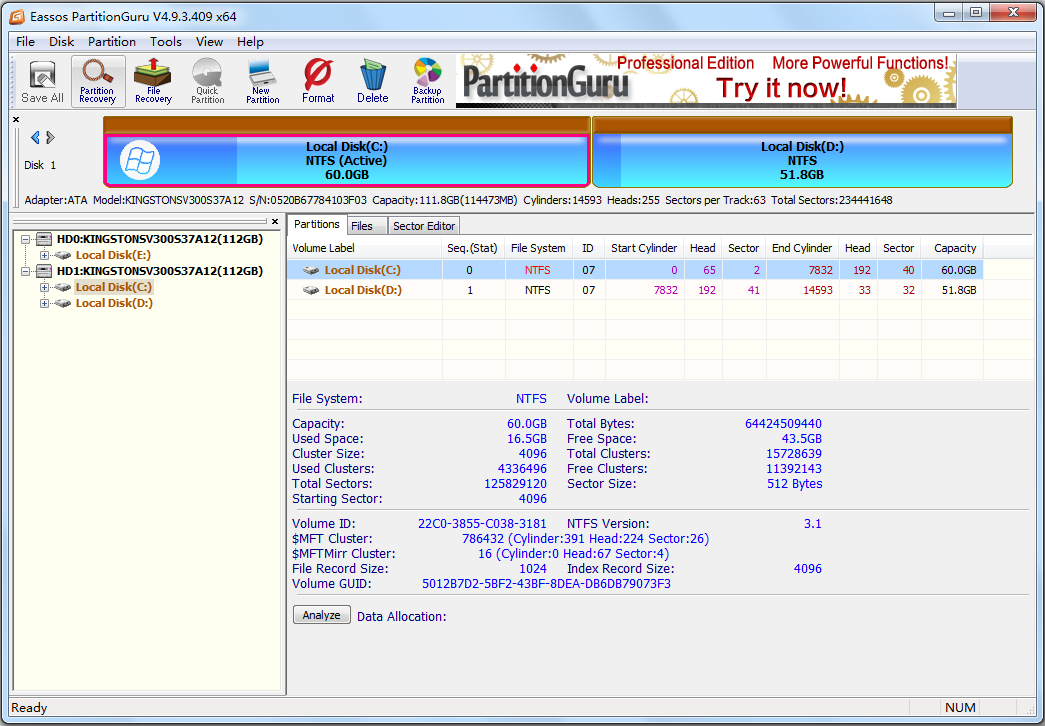Switch to the Sector Editor tab

pos(424,226)
